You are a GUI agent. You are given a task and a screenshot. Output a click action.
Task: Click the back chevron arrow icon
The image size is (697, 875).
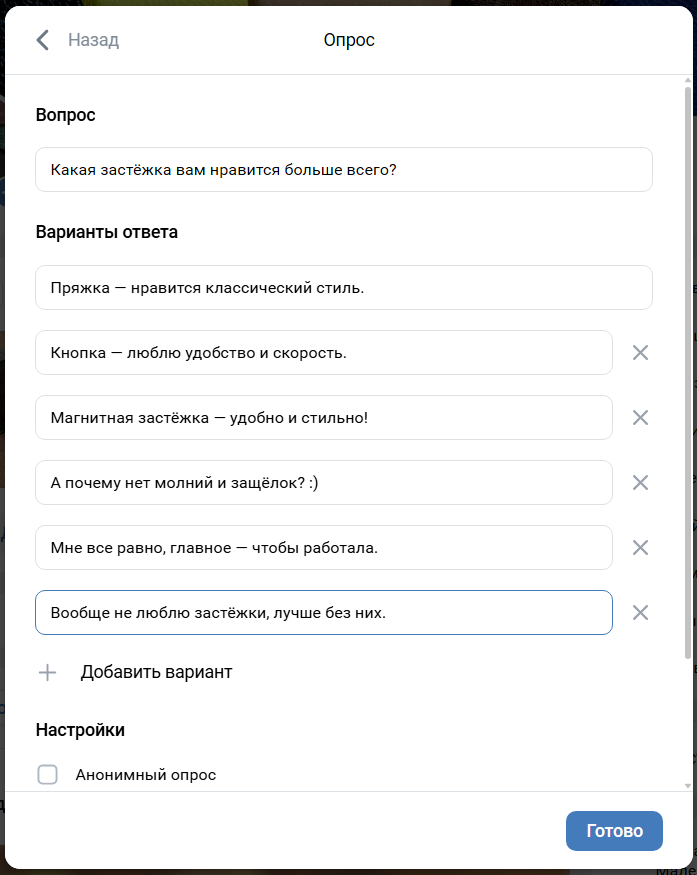tap(42, 40)
